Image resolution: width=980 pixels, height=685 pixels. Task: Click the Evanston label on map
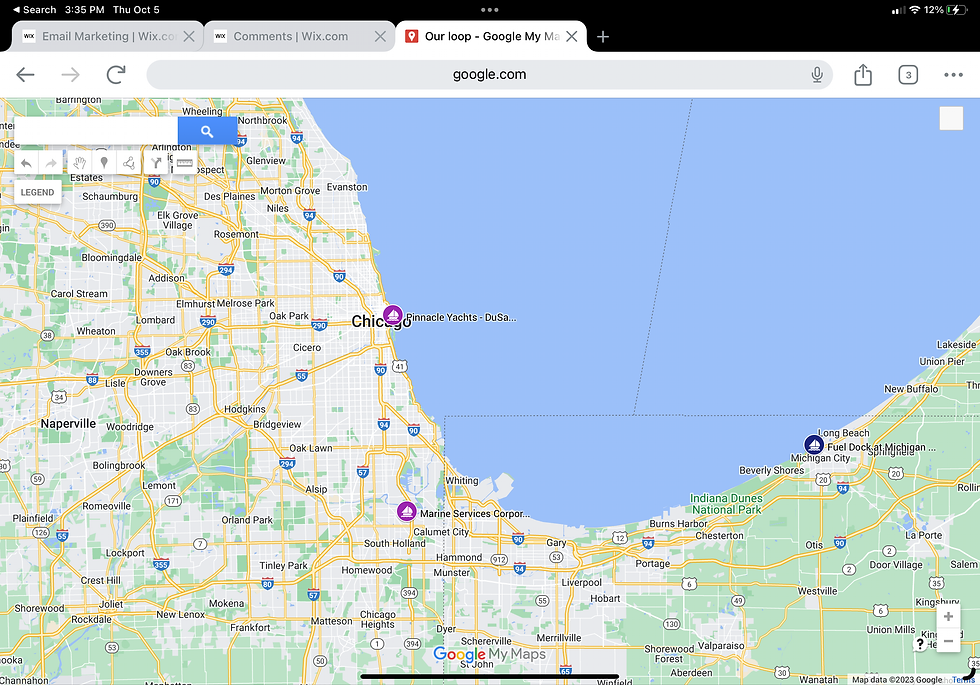347,187
